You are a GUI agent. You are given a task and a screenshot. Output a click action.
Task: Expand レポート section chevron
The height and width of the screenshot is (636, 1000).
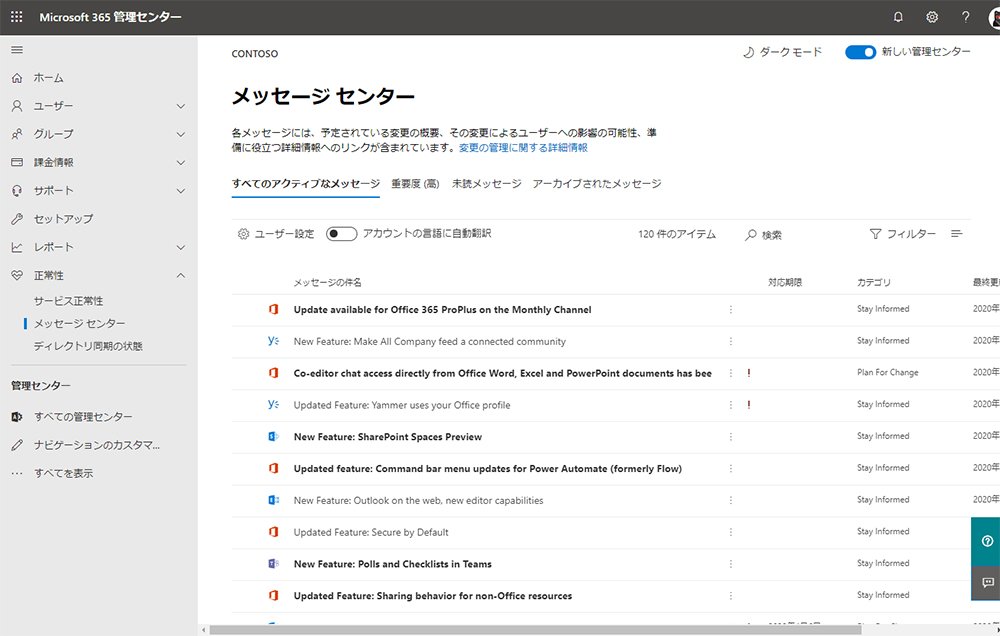(181, 248)
